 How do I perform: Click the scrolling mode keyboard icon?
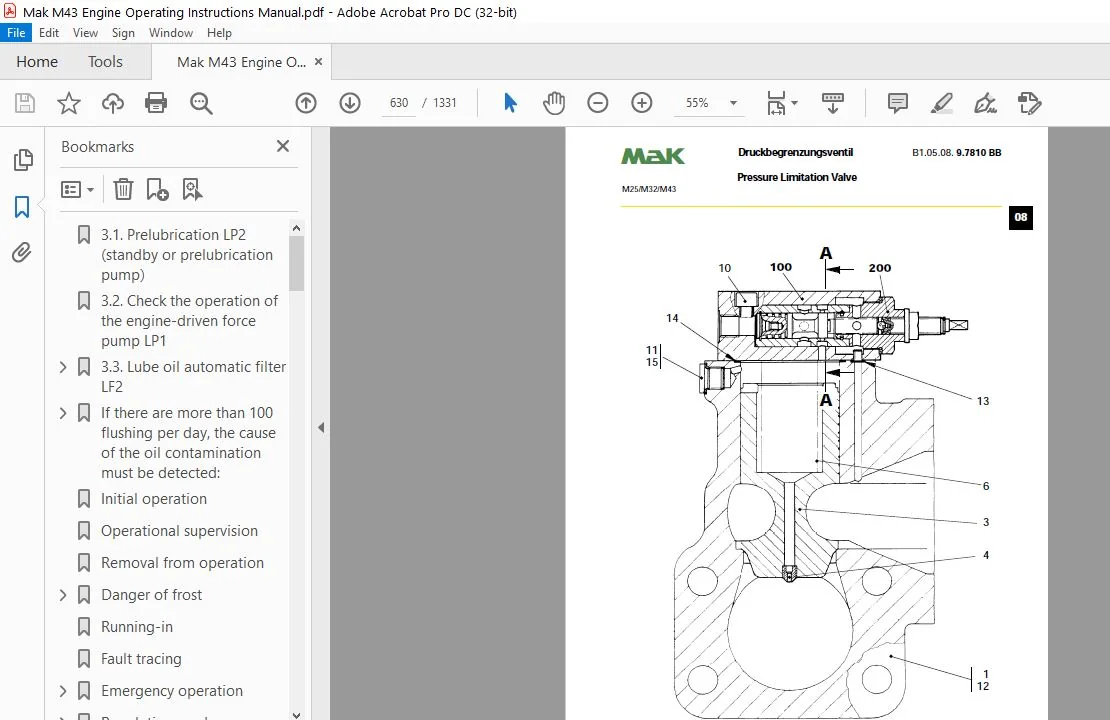[x=832, y=103]
